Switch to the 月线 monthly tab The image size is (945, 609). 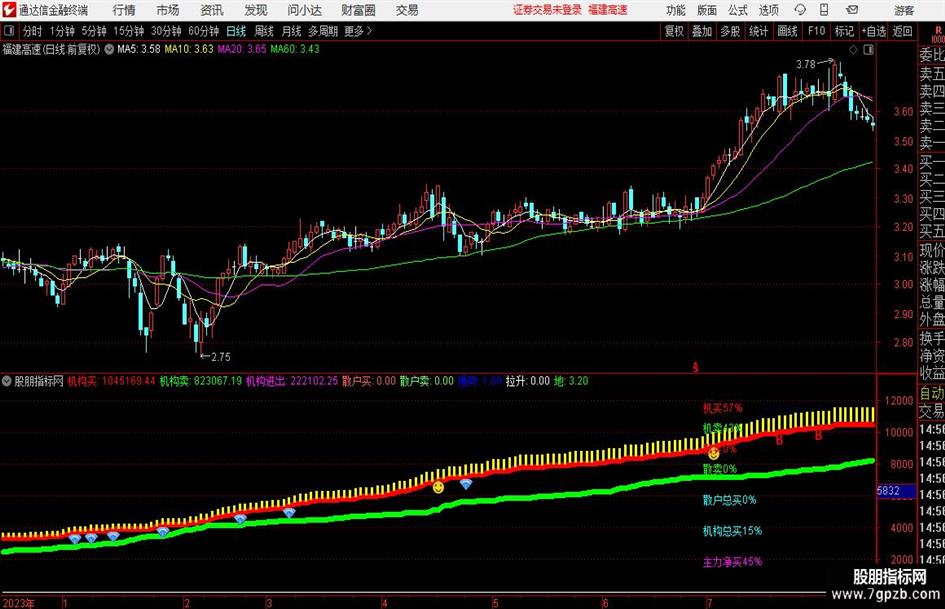click(292, 31)
